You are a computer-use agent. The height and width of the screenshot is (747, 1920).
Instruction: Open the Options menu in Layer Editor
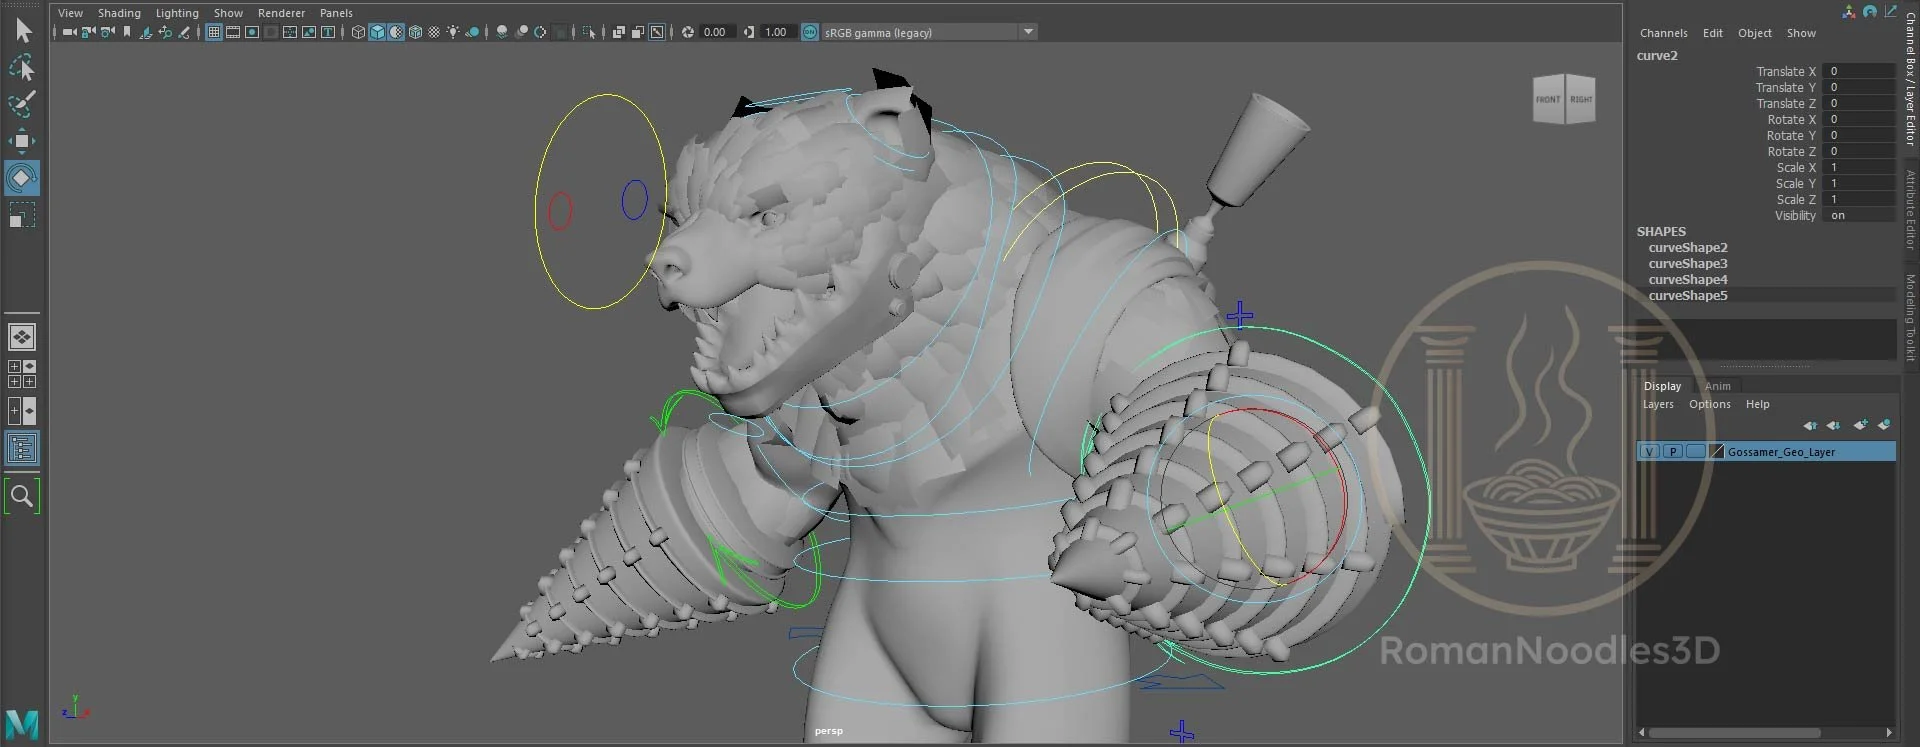(x=1709, y=404)
